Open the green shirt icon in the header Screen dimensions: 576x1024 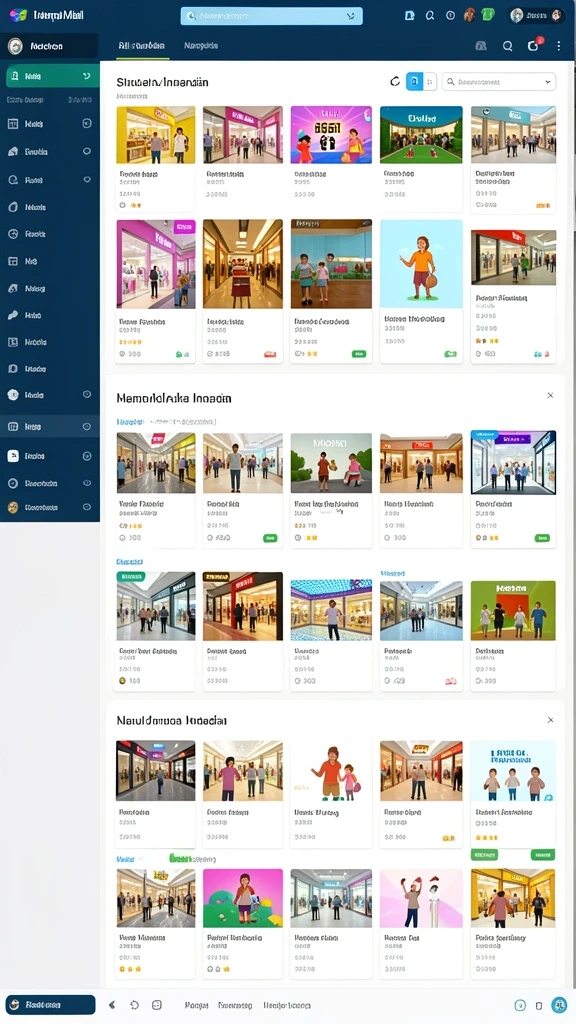[x=488, y=15]
